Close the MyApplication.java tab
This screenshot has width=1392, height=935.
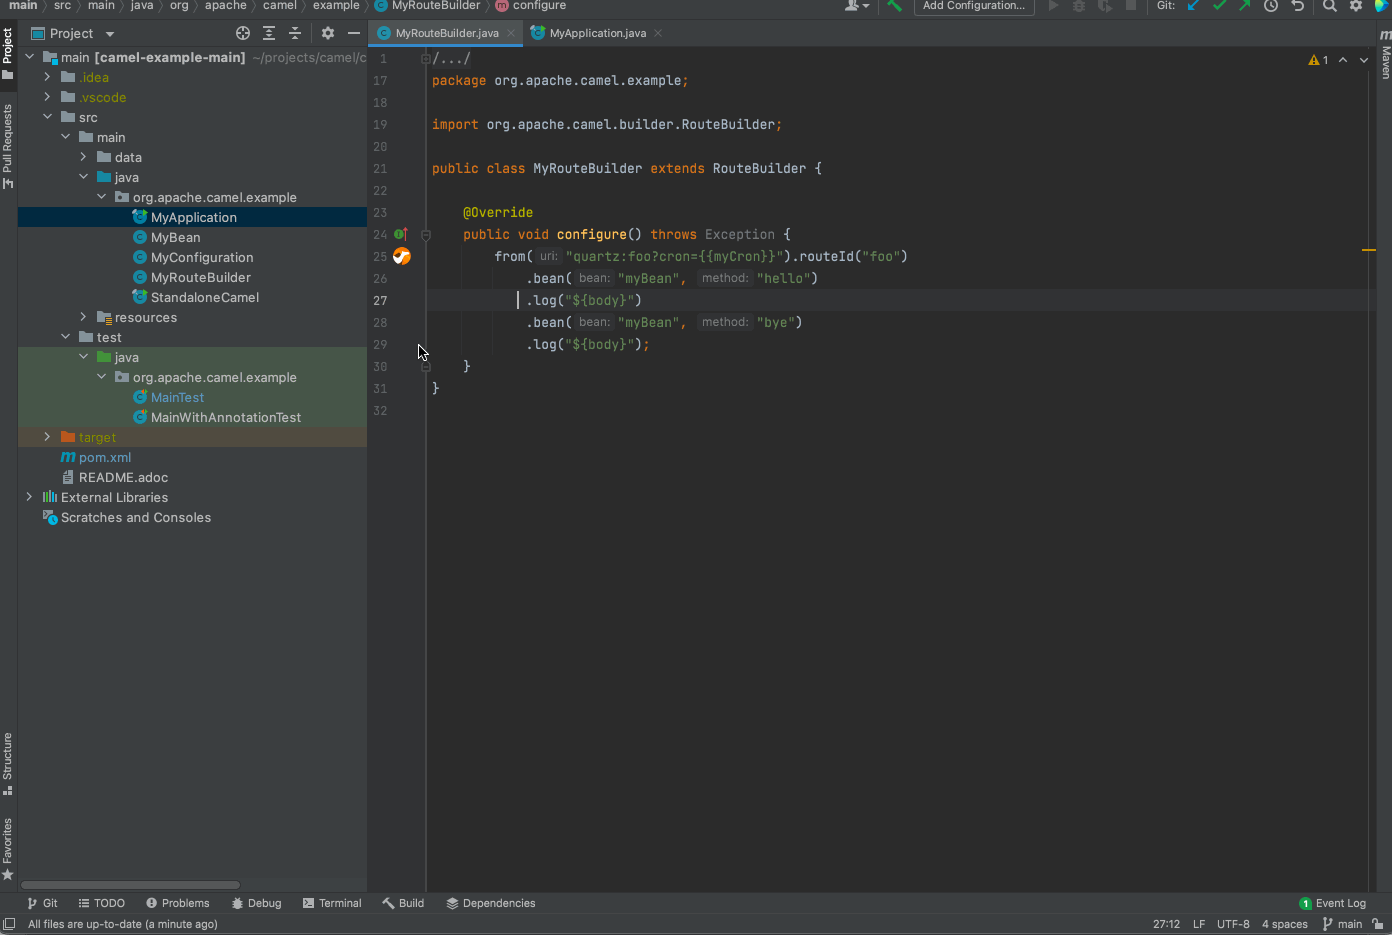(x=658, y=33)
